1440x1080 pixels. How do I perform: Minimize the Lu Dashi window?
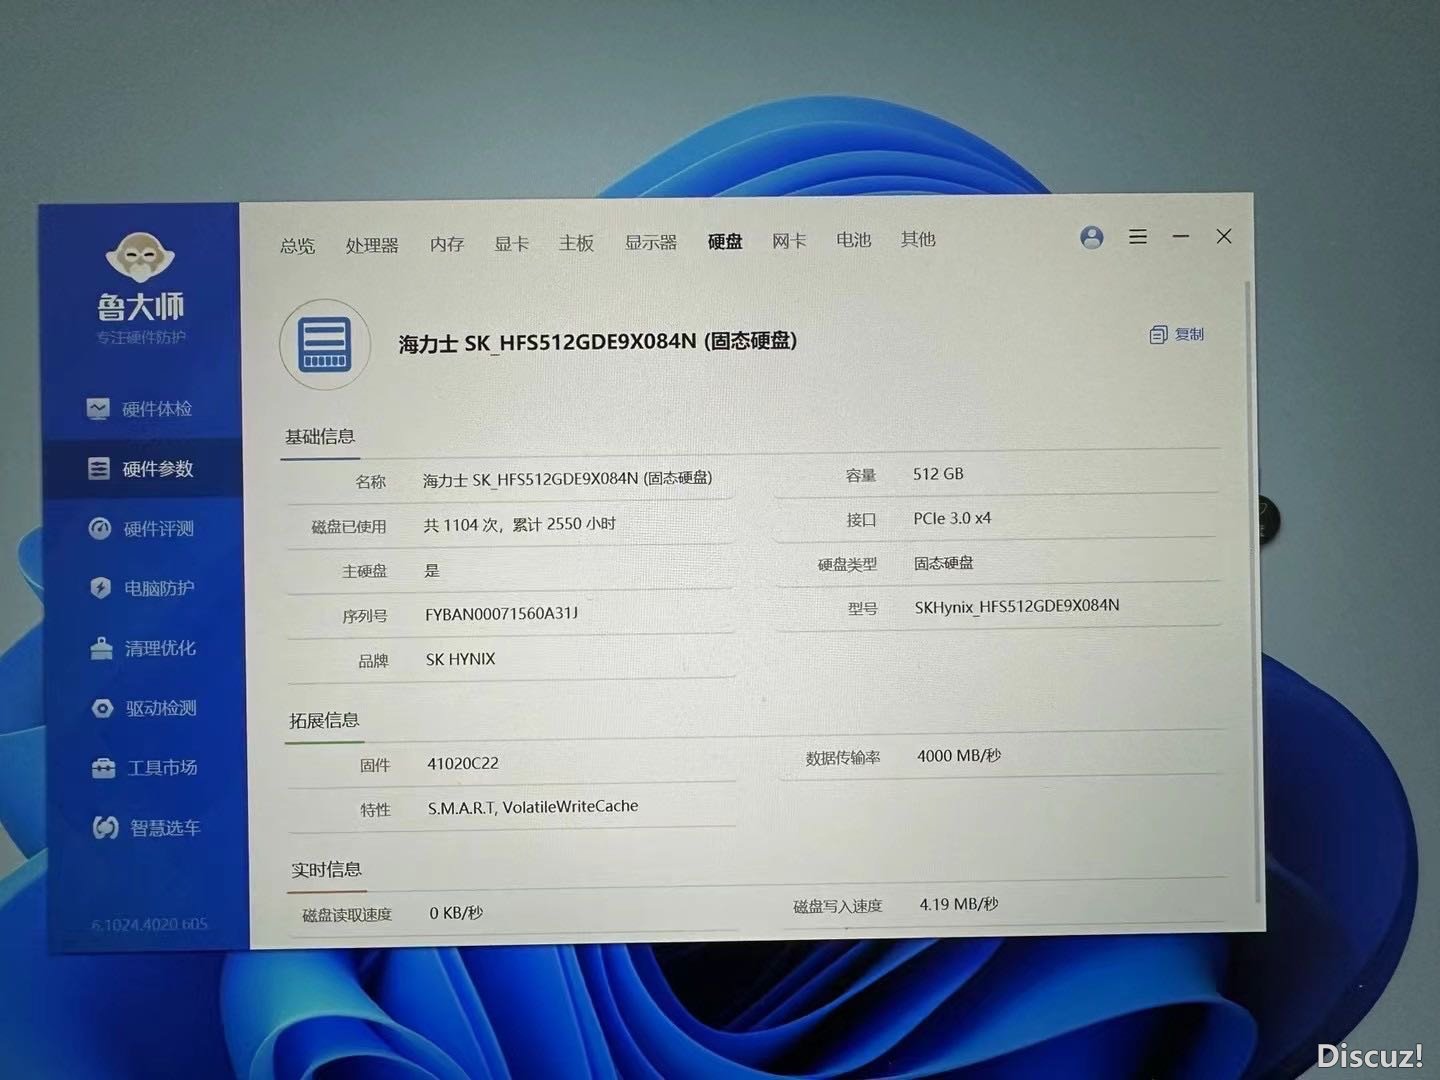(1181, 237)
